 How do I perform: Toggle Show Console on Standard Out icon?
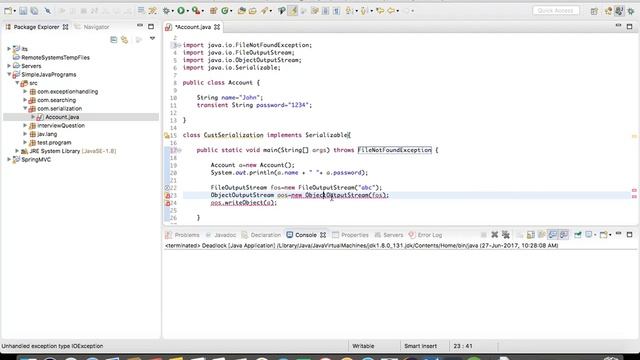[x=553, y=235]
